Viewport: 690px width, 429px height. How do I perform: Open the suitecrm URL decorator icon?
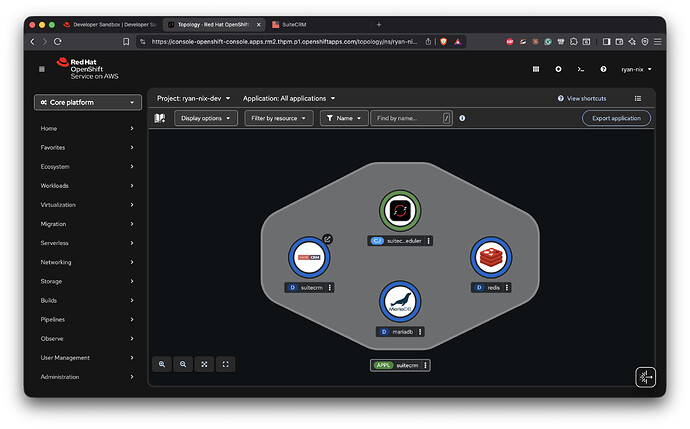pos(327,239)
